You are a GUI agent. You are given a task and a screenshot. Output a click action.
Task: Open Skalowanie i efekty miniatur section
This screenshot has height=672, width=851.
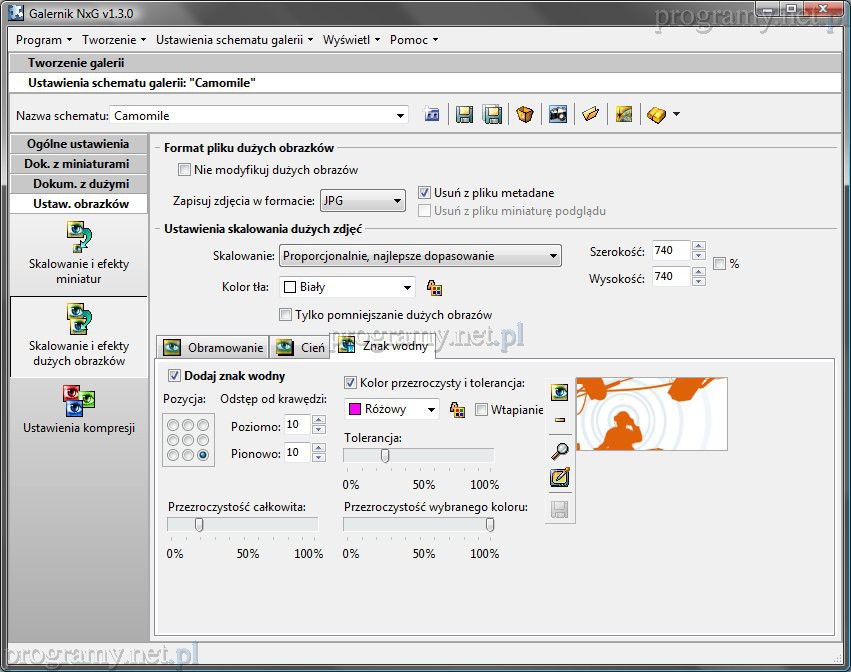[x=79, y=255]
